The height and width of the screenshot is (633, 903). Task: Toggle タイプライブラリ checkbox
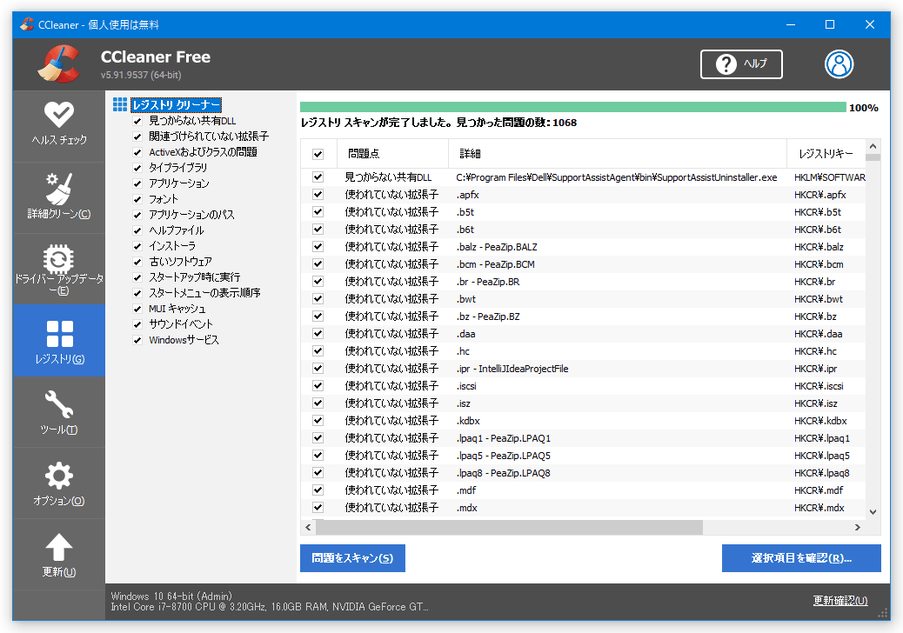tap(137, 168)
